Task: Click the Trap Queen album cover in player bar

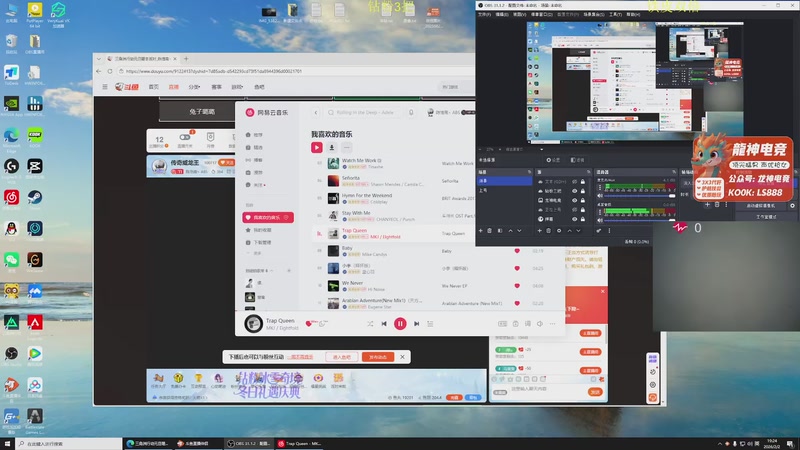Action: point(254,323)
